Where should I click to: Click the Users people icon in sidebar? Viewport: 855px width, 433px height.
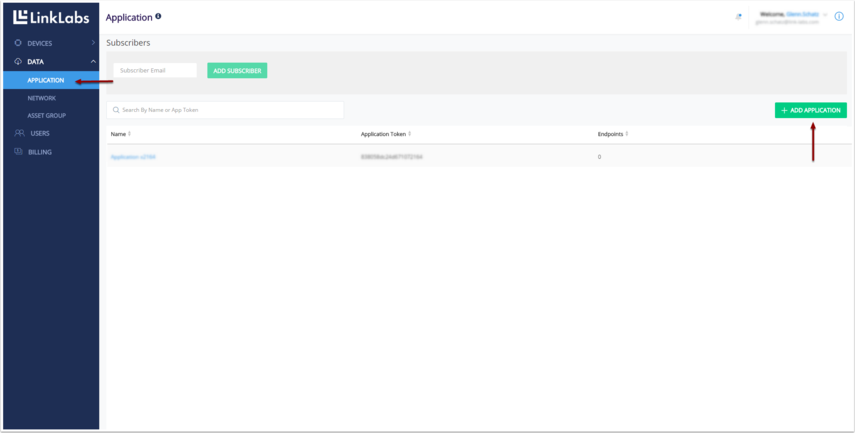point(19,133)
